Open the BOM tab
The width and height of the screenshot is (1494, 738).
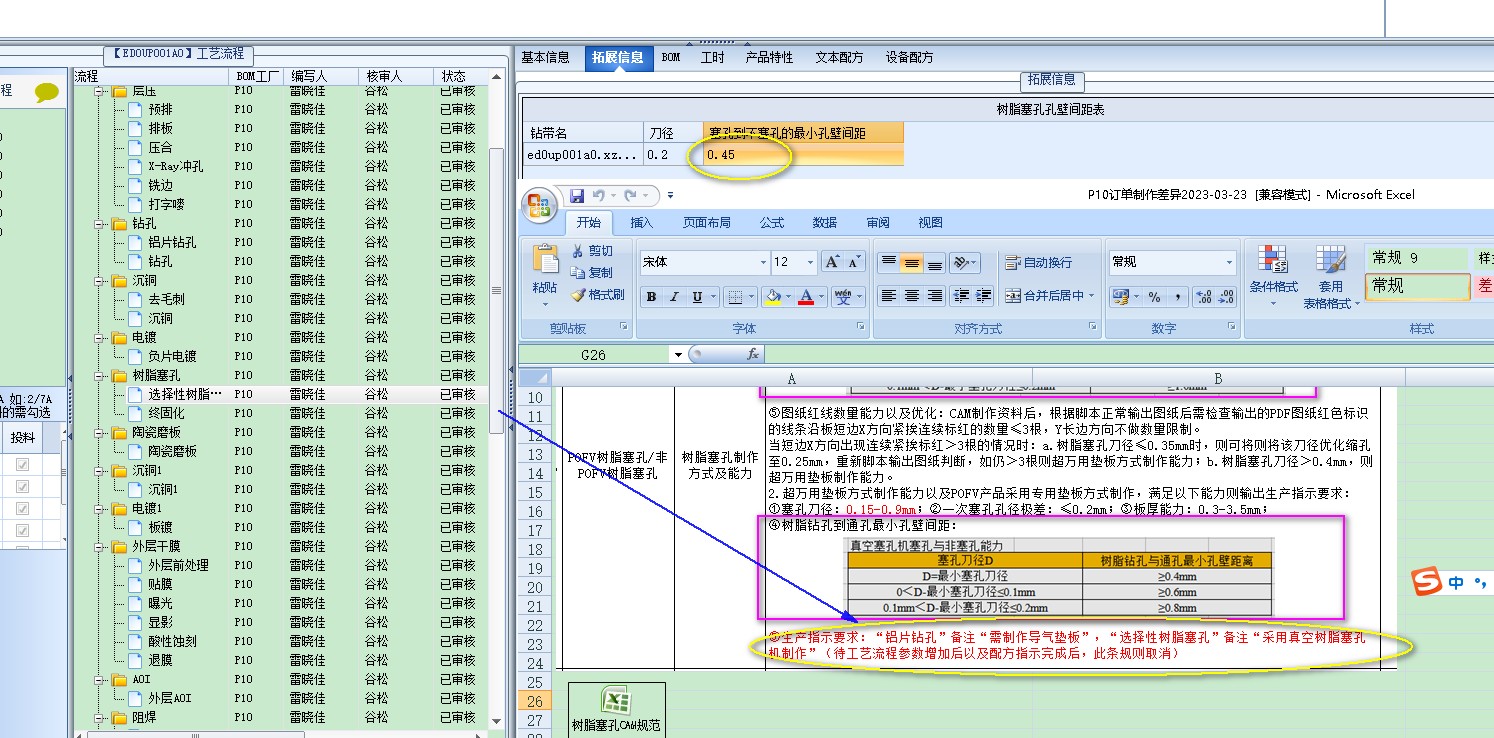click(671, 58)
